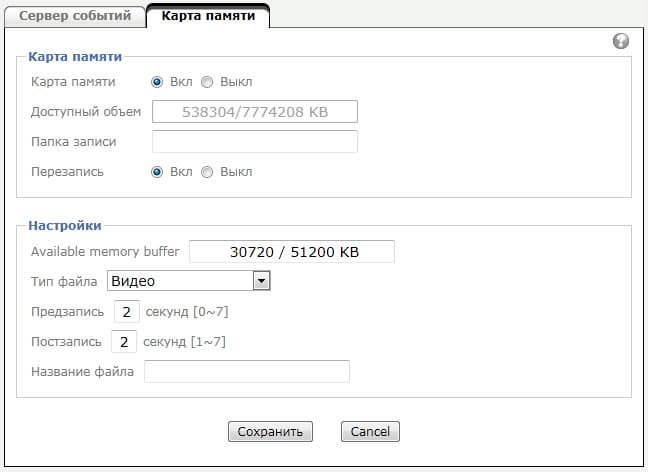Screen dimensions: 648x472
Task: Disable Карта памяти with Выкл radio
Action: pyautogui.click(x=207, y=82)
